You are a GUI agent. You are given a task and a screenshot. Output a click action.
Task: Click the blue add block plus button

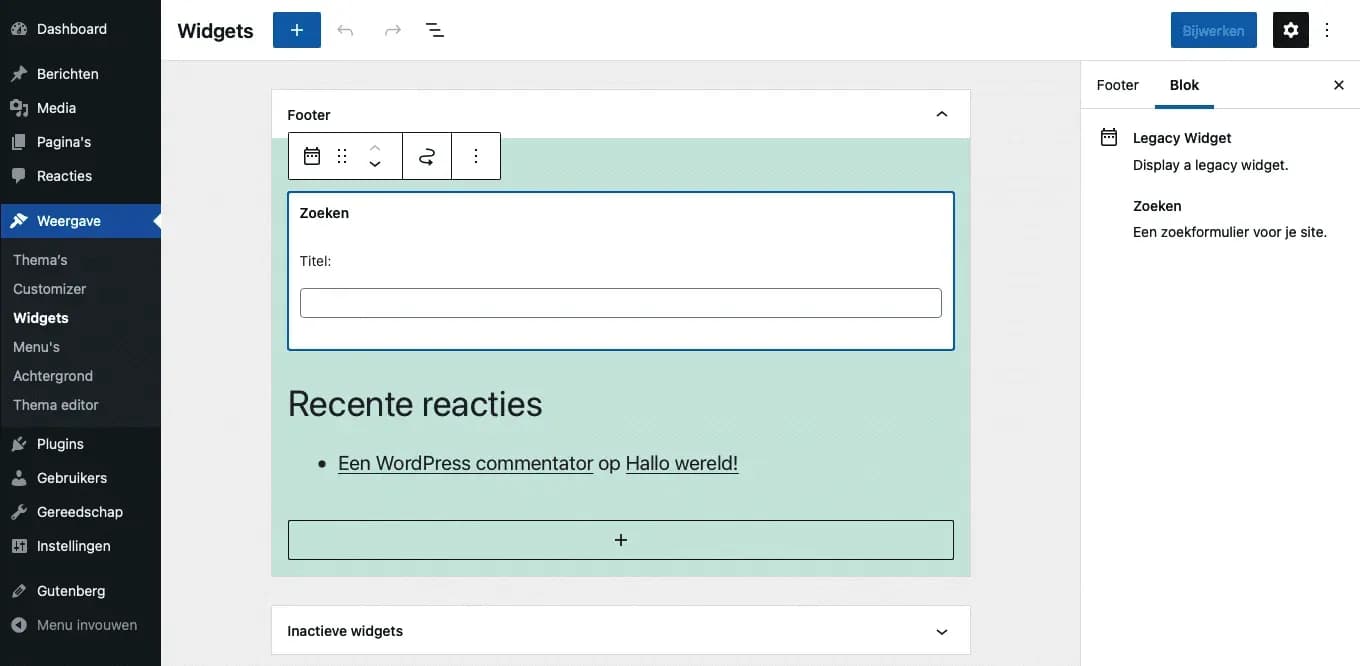pos(297,30)
